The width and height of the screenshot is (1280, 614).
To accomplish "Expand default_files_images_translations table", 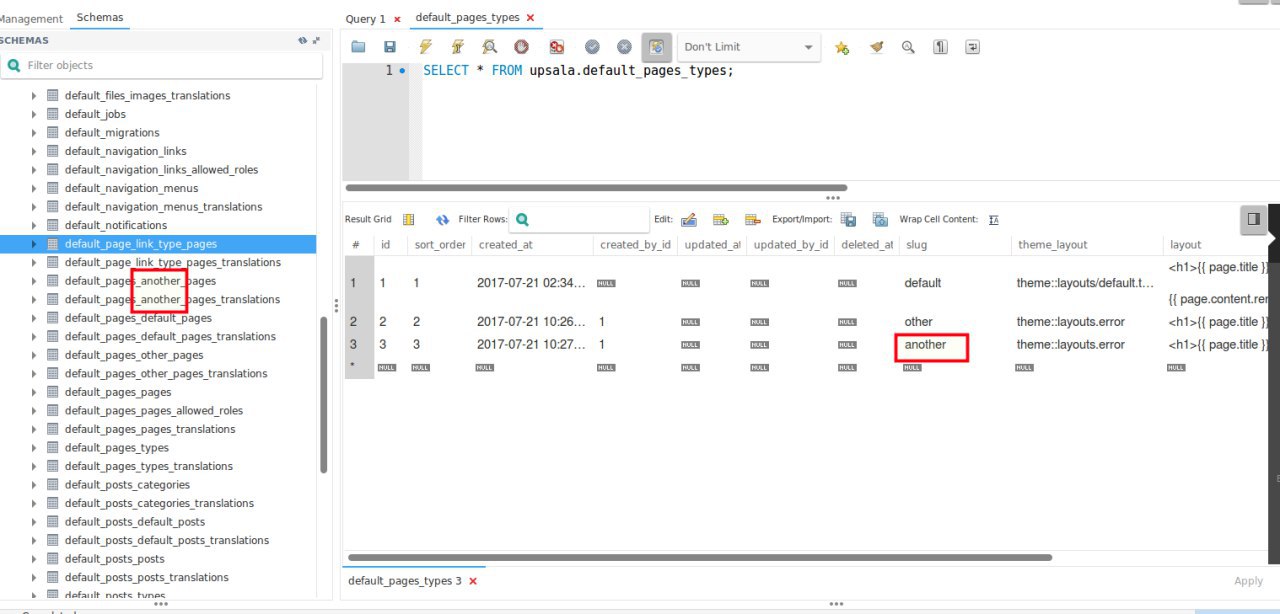I will click(x=33, y=96).
